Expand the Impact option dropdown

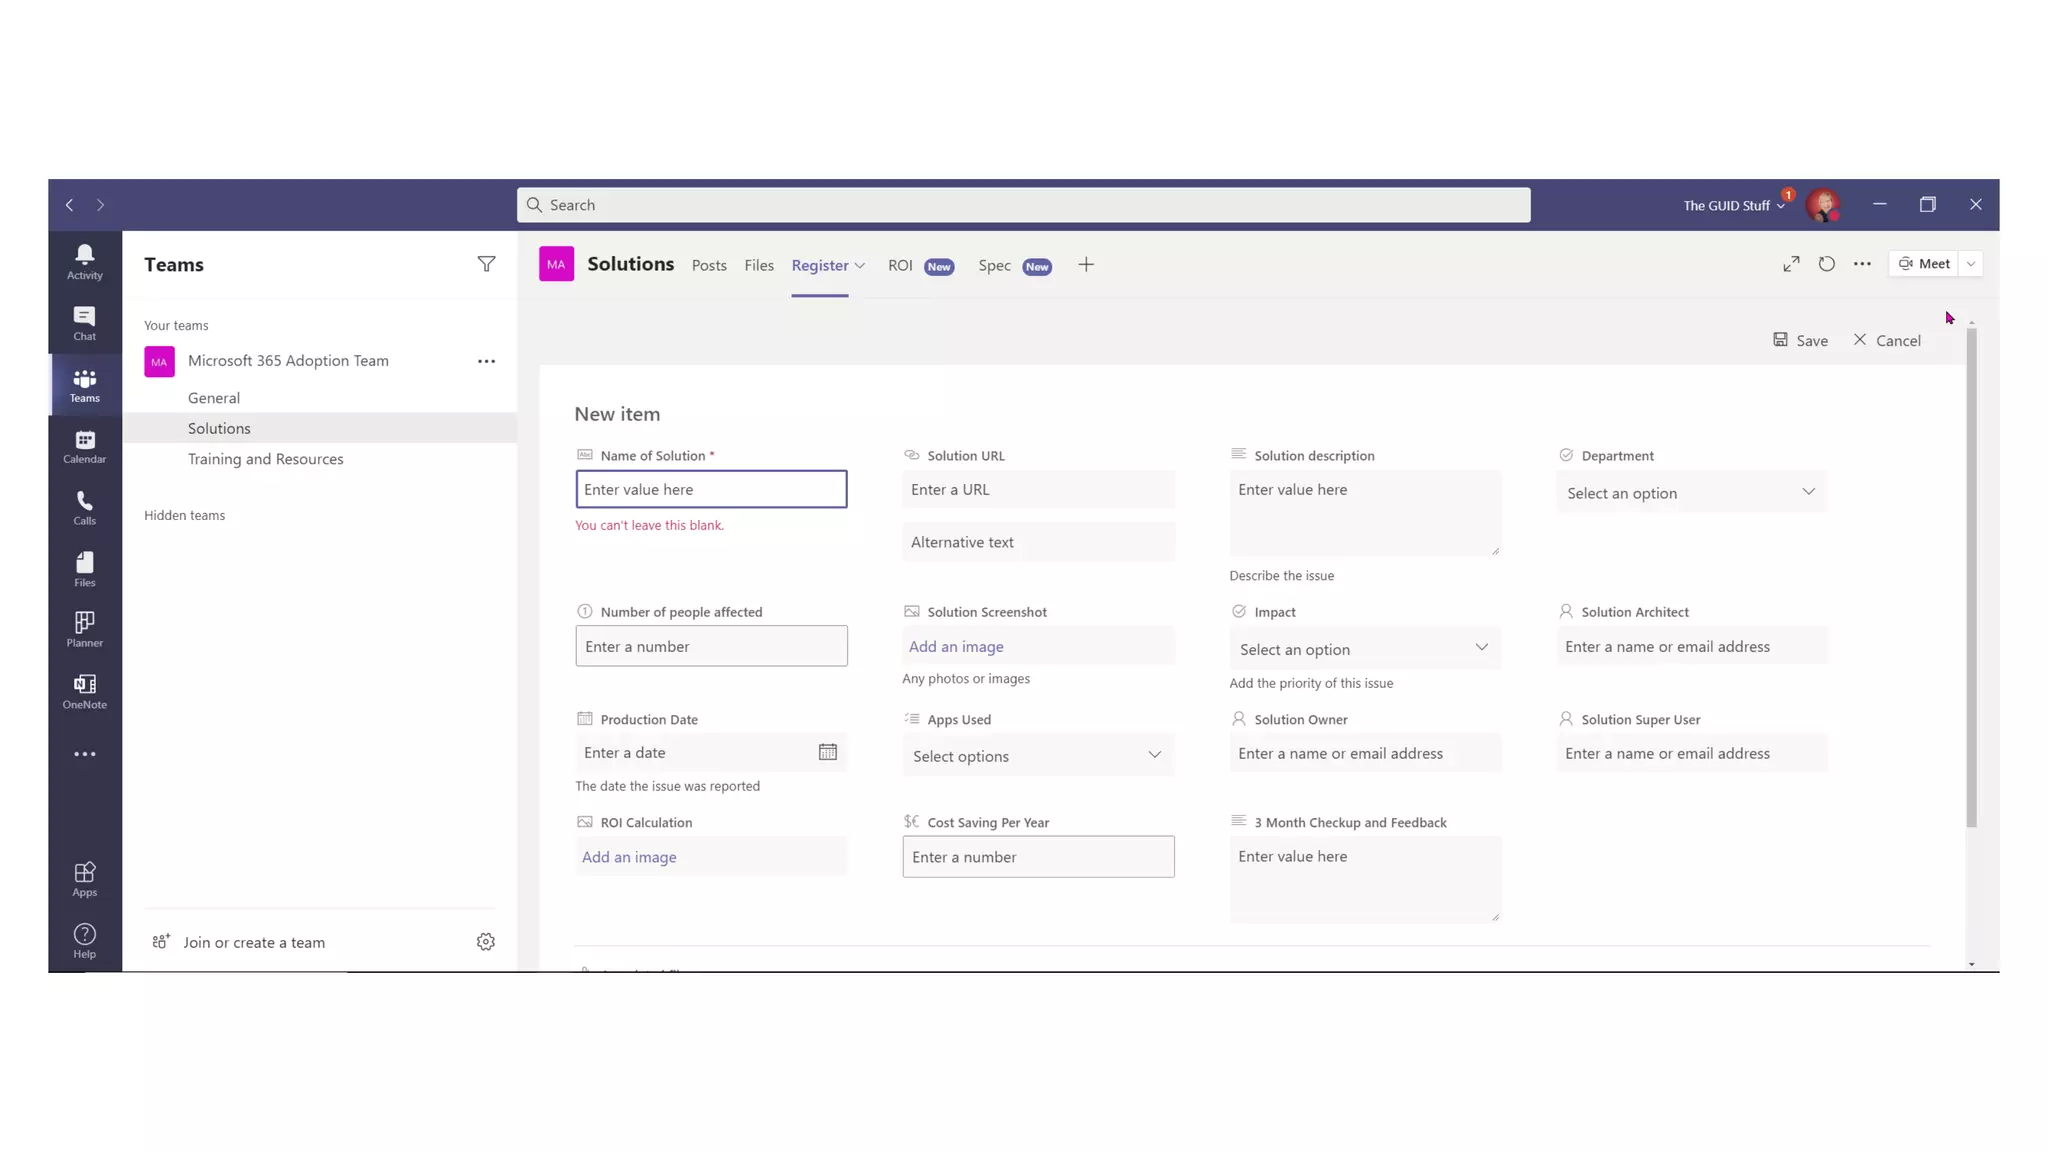click(1364, 649)
